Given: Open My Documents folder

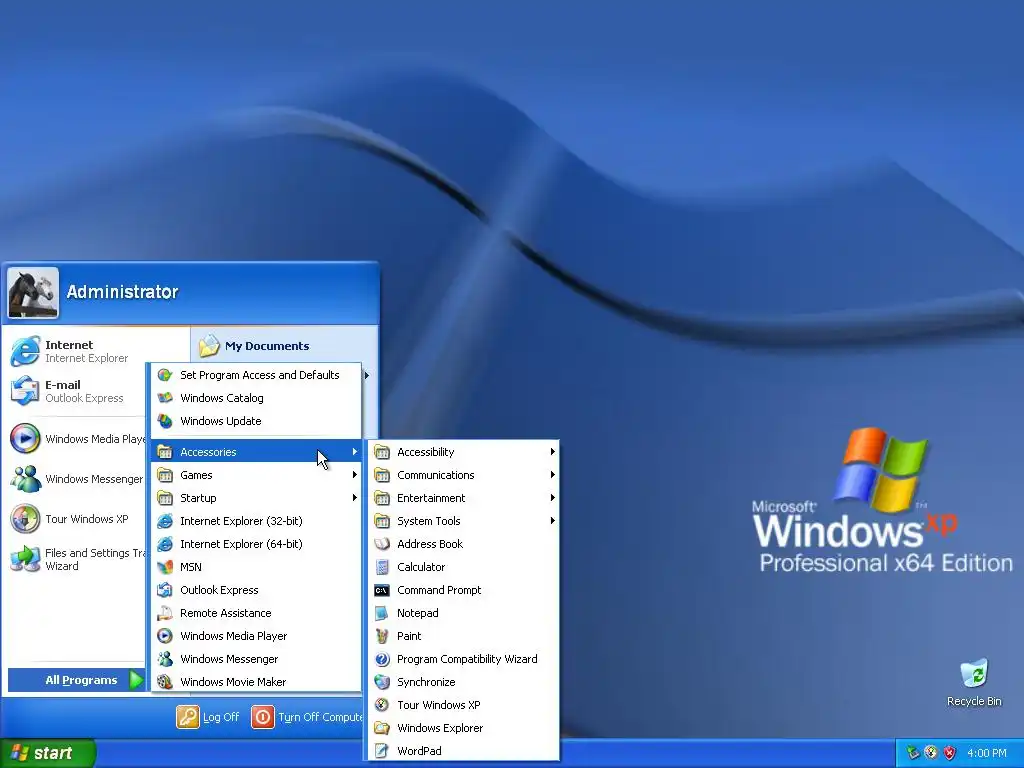Looking at the screenshot, I should pyautogui.click(x=255, y=345).
